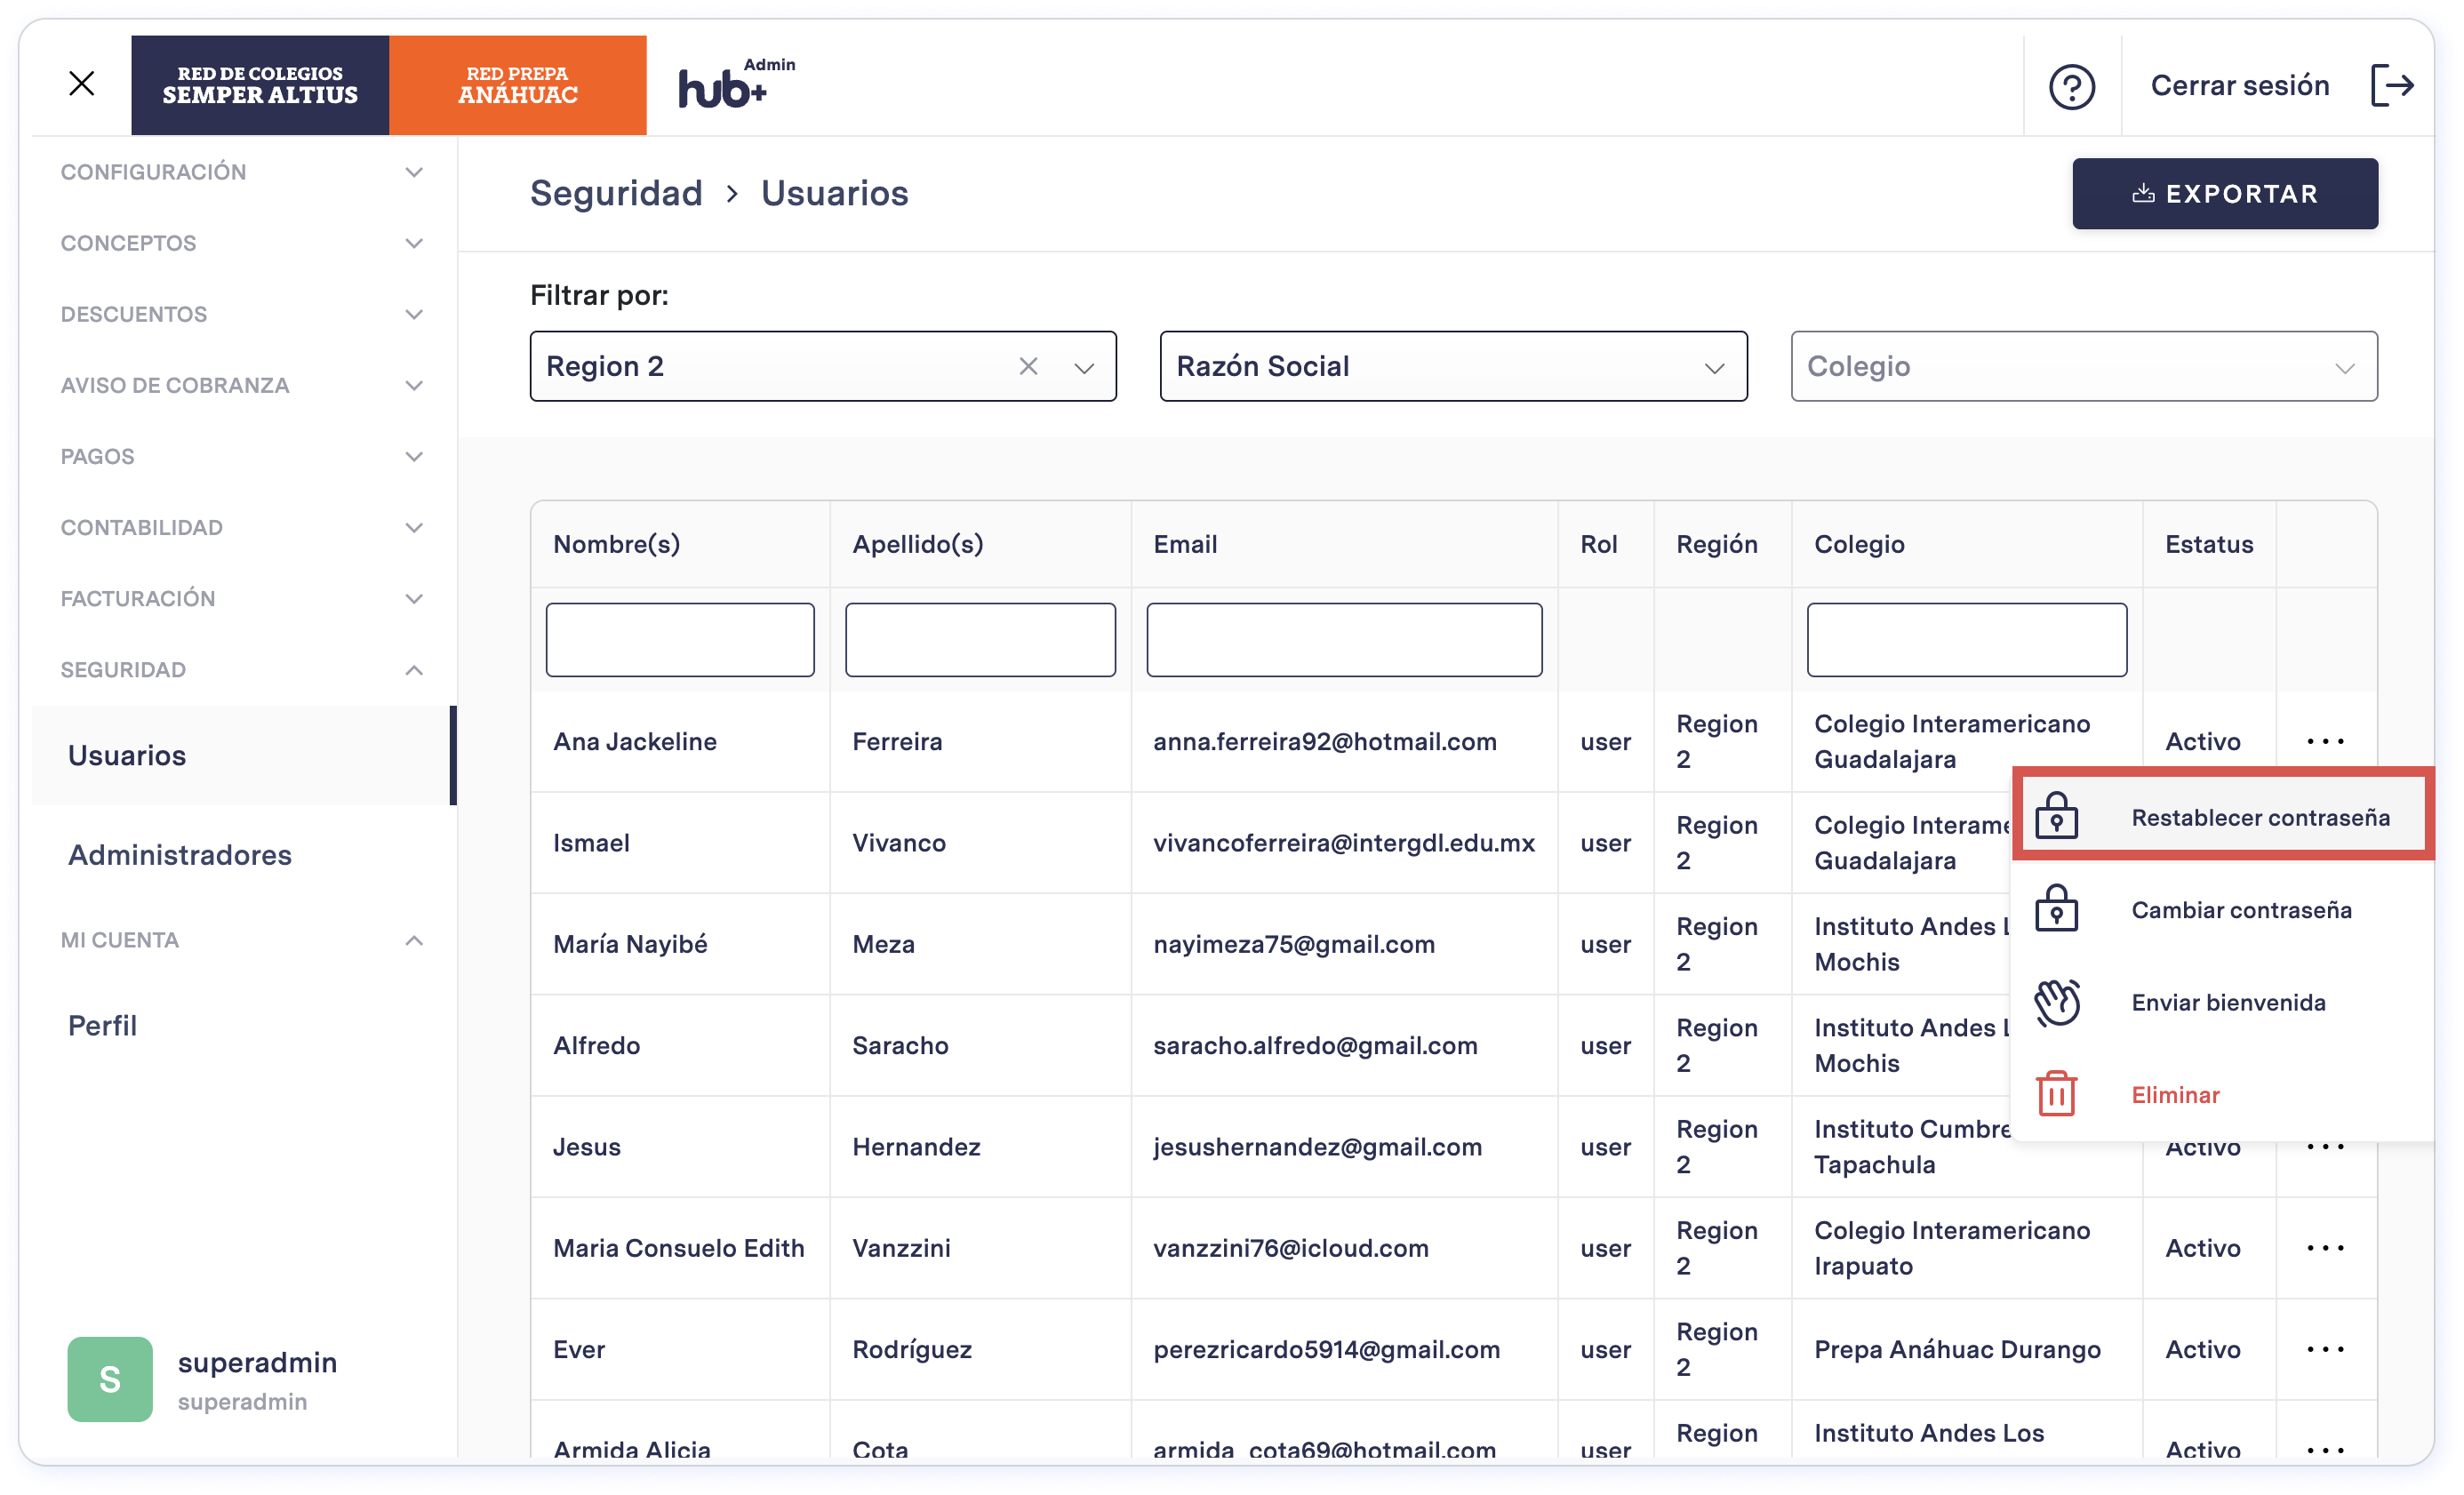Select the Red de Colegios Semper Altius logo
2464x1495 pixels.
pos(260,85)
